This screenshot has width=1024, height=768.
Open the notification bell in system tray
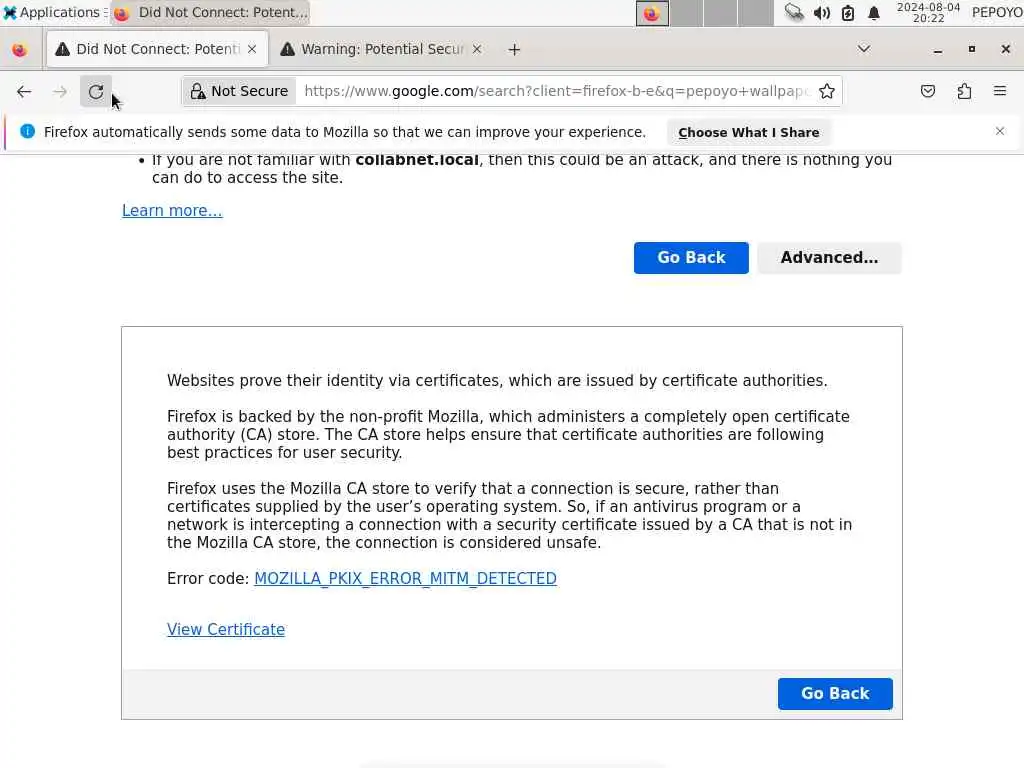874,13
